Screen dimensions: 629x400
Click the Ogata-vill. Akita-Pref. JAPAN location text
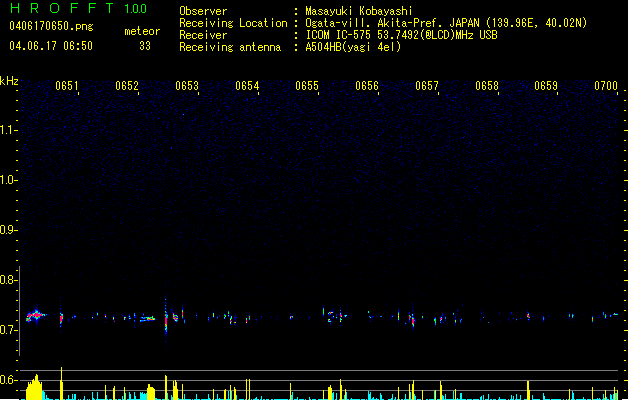click(x=446, y=23)
